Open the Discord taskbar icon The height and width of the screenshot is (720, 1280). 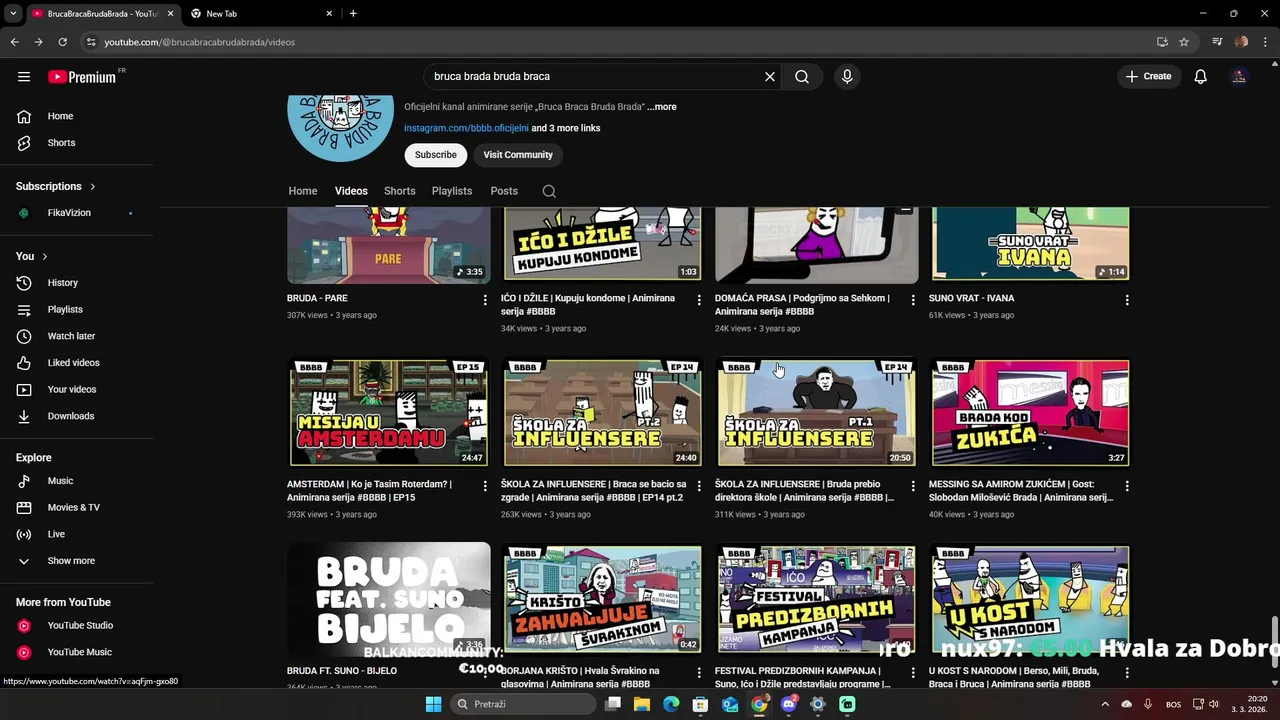788,704
